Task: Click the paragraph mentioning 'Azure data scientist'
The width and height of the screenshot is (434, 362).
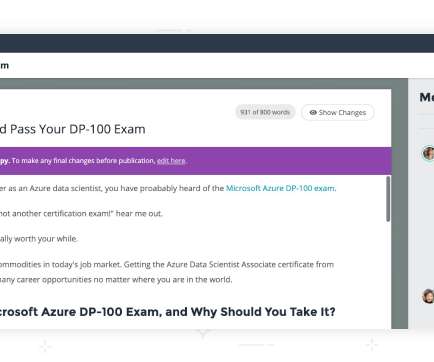Action: tap(168, 188)
